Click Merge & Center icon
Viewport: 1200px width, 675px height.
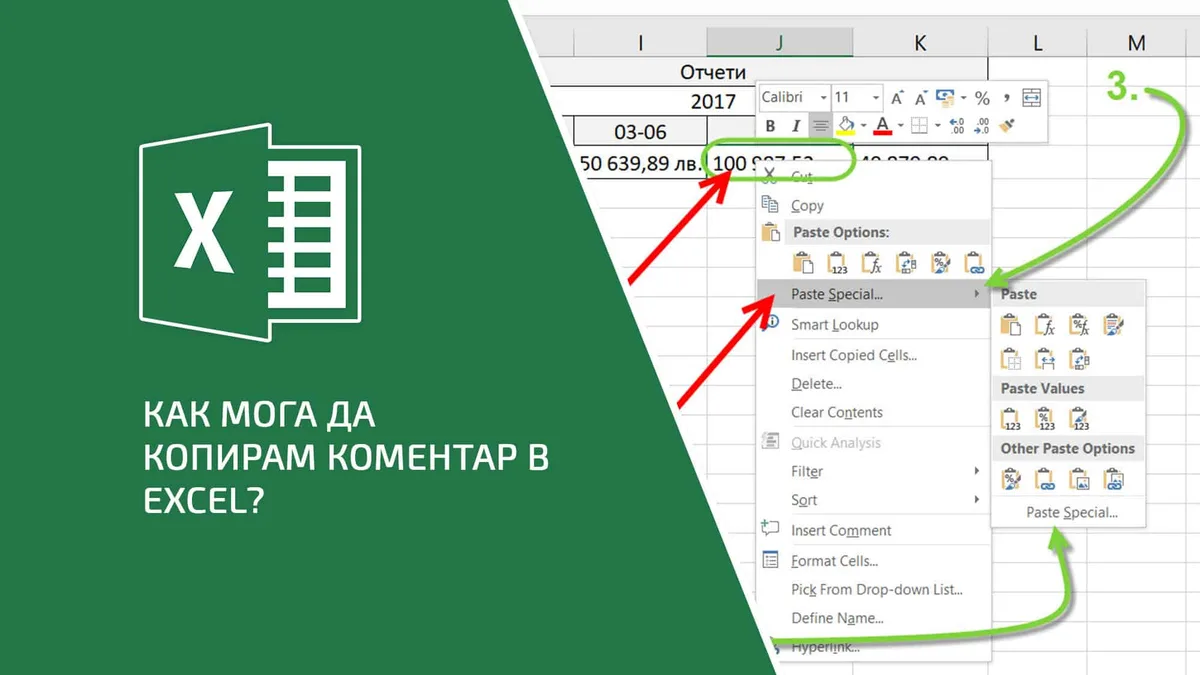[x=1032, y=98]
